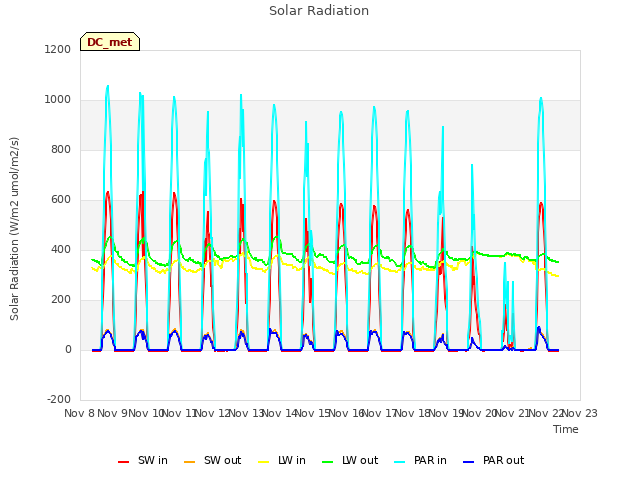
Task: Click the Solar Radiation chart title
Action: [319, 11]
